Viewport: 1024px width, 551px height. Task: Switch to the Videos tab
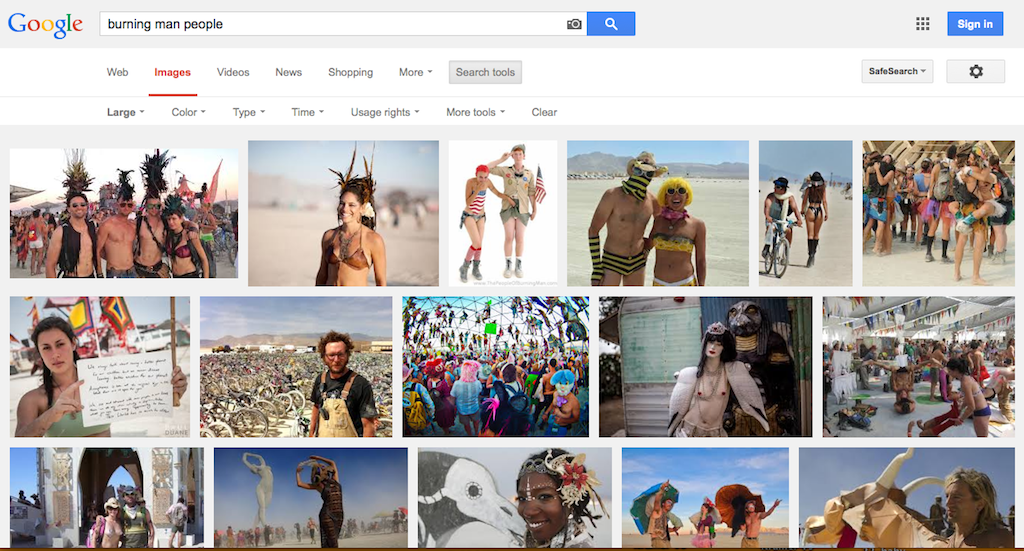233,72
